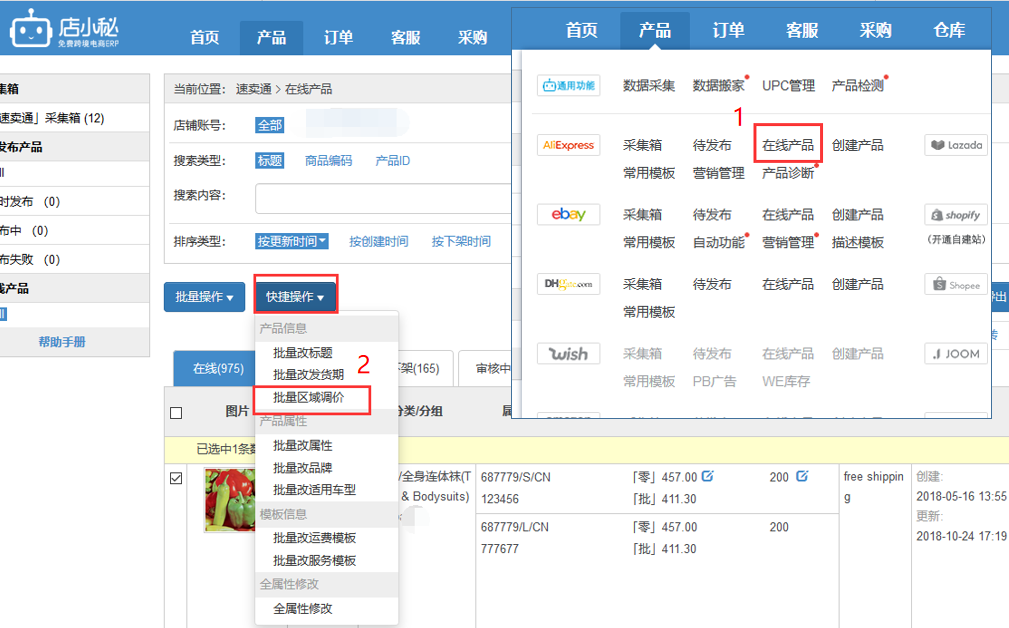Click 在线产品 under AliExpress row
1009x628 pixels.
788,145
